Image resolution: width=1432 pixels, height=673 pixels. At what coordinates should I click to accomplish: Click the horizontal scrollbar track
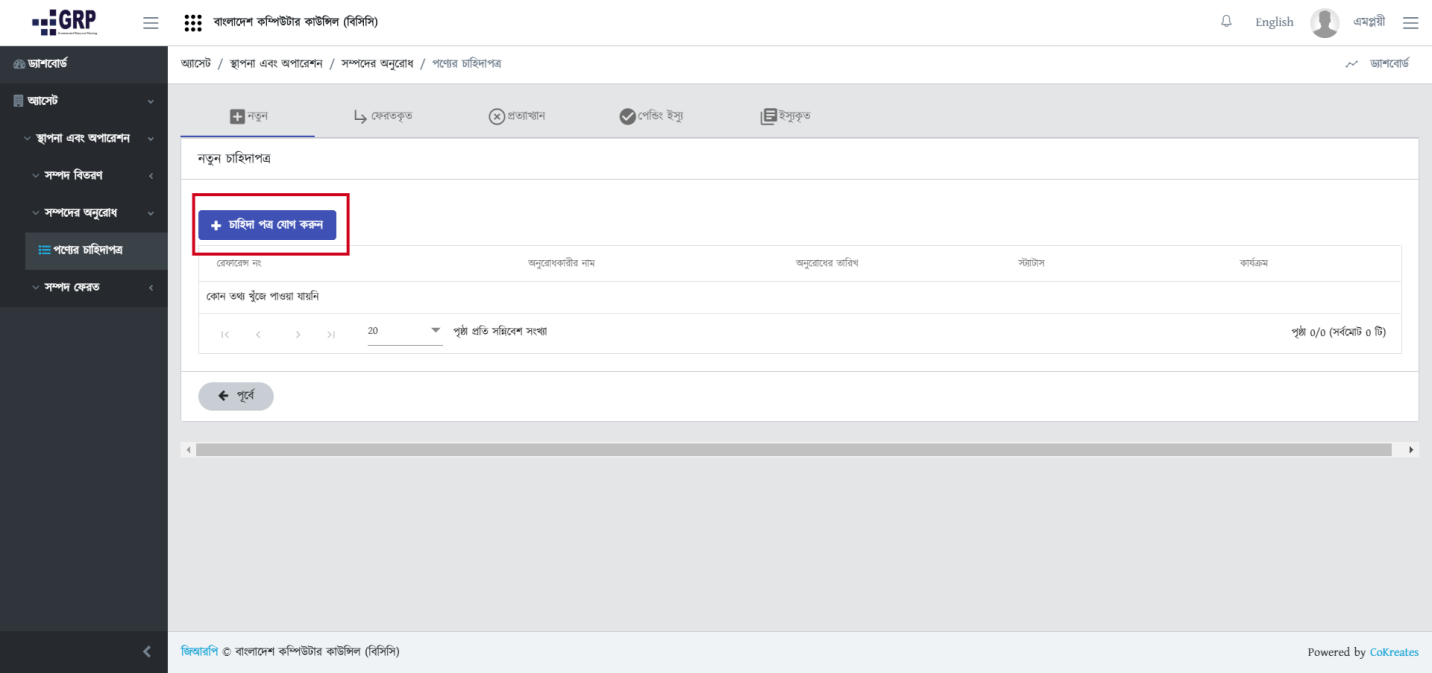point(800,450)
